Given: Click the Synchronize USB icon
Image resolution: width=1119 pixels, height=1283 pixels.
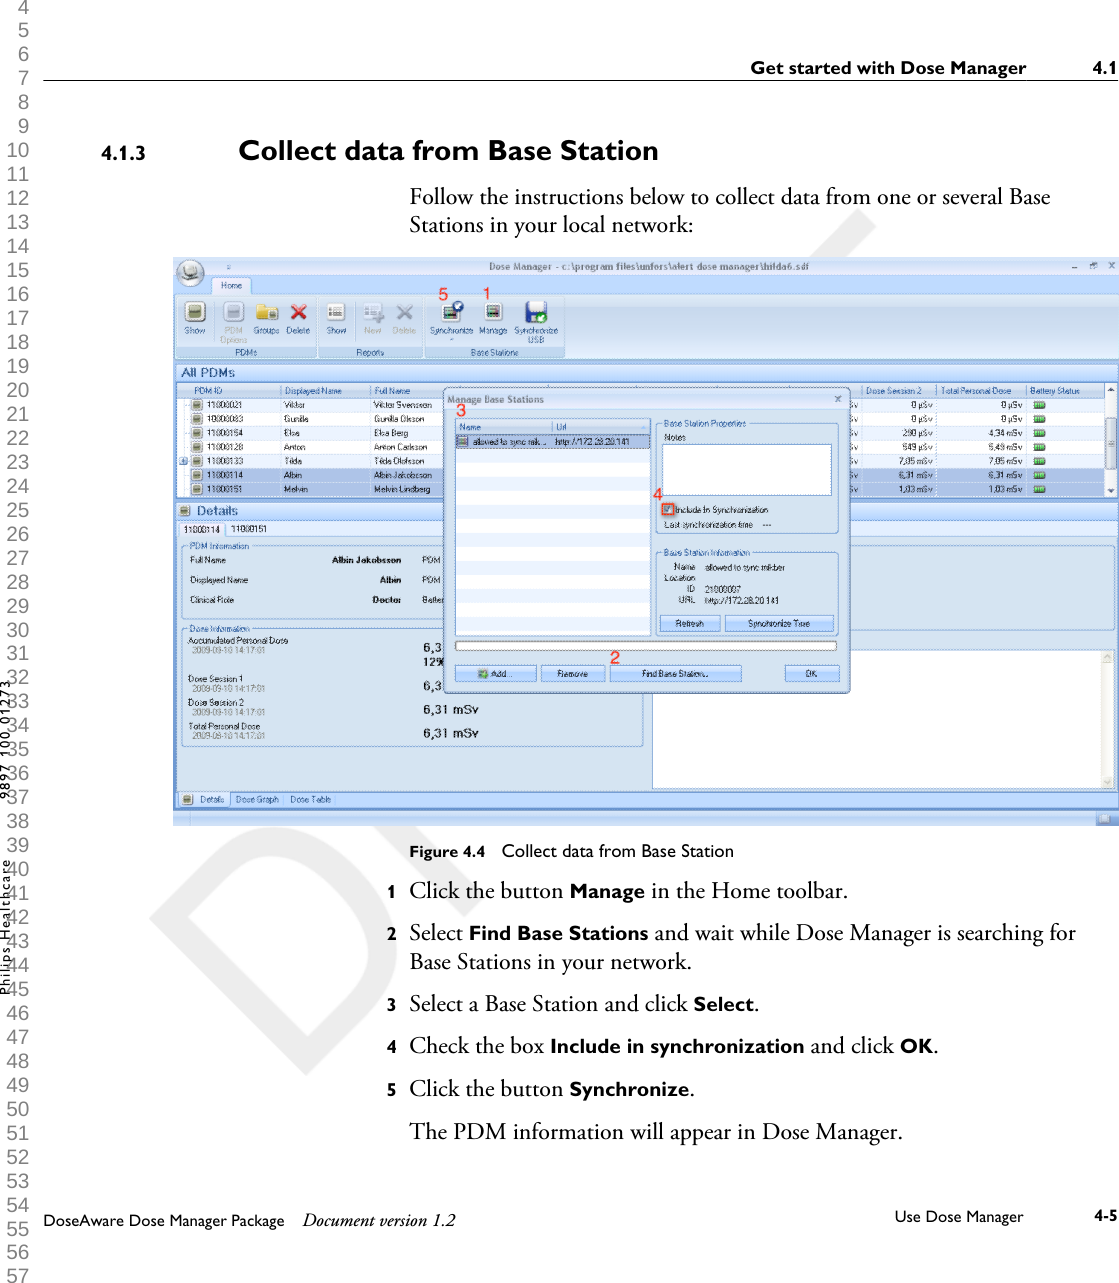Looking at the screenshot, I should pos(535,311).
